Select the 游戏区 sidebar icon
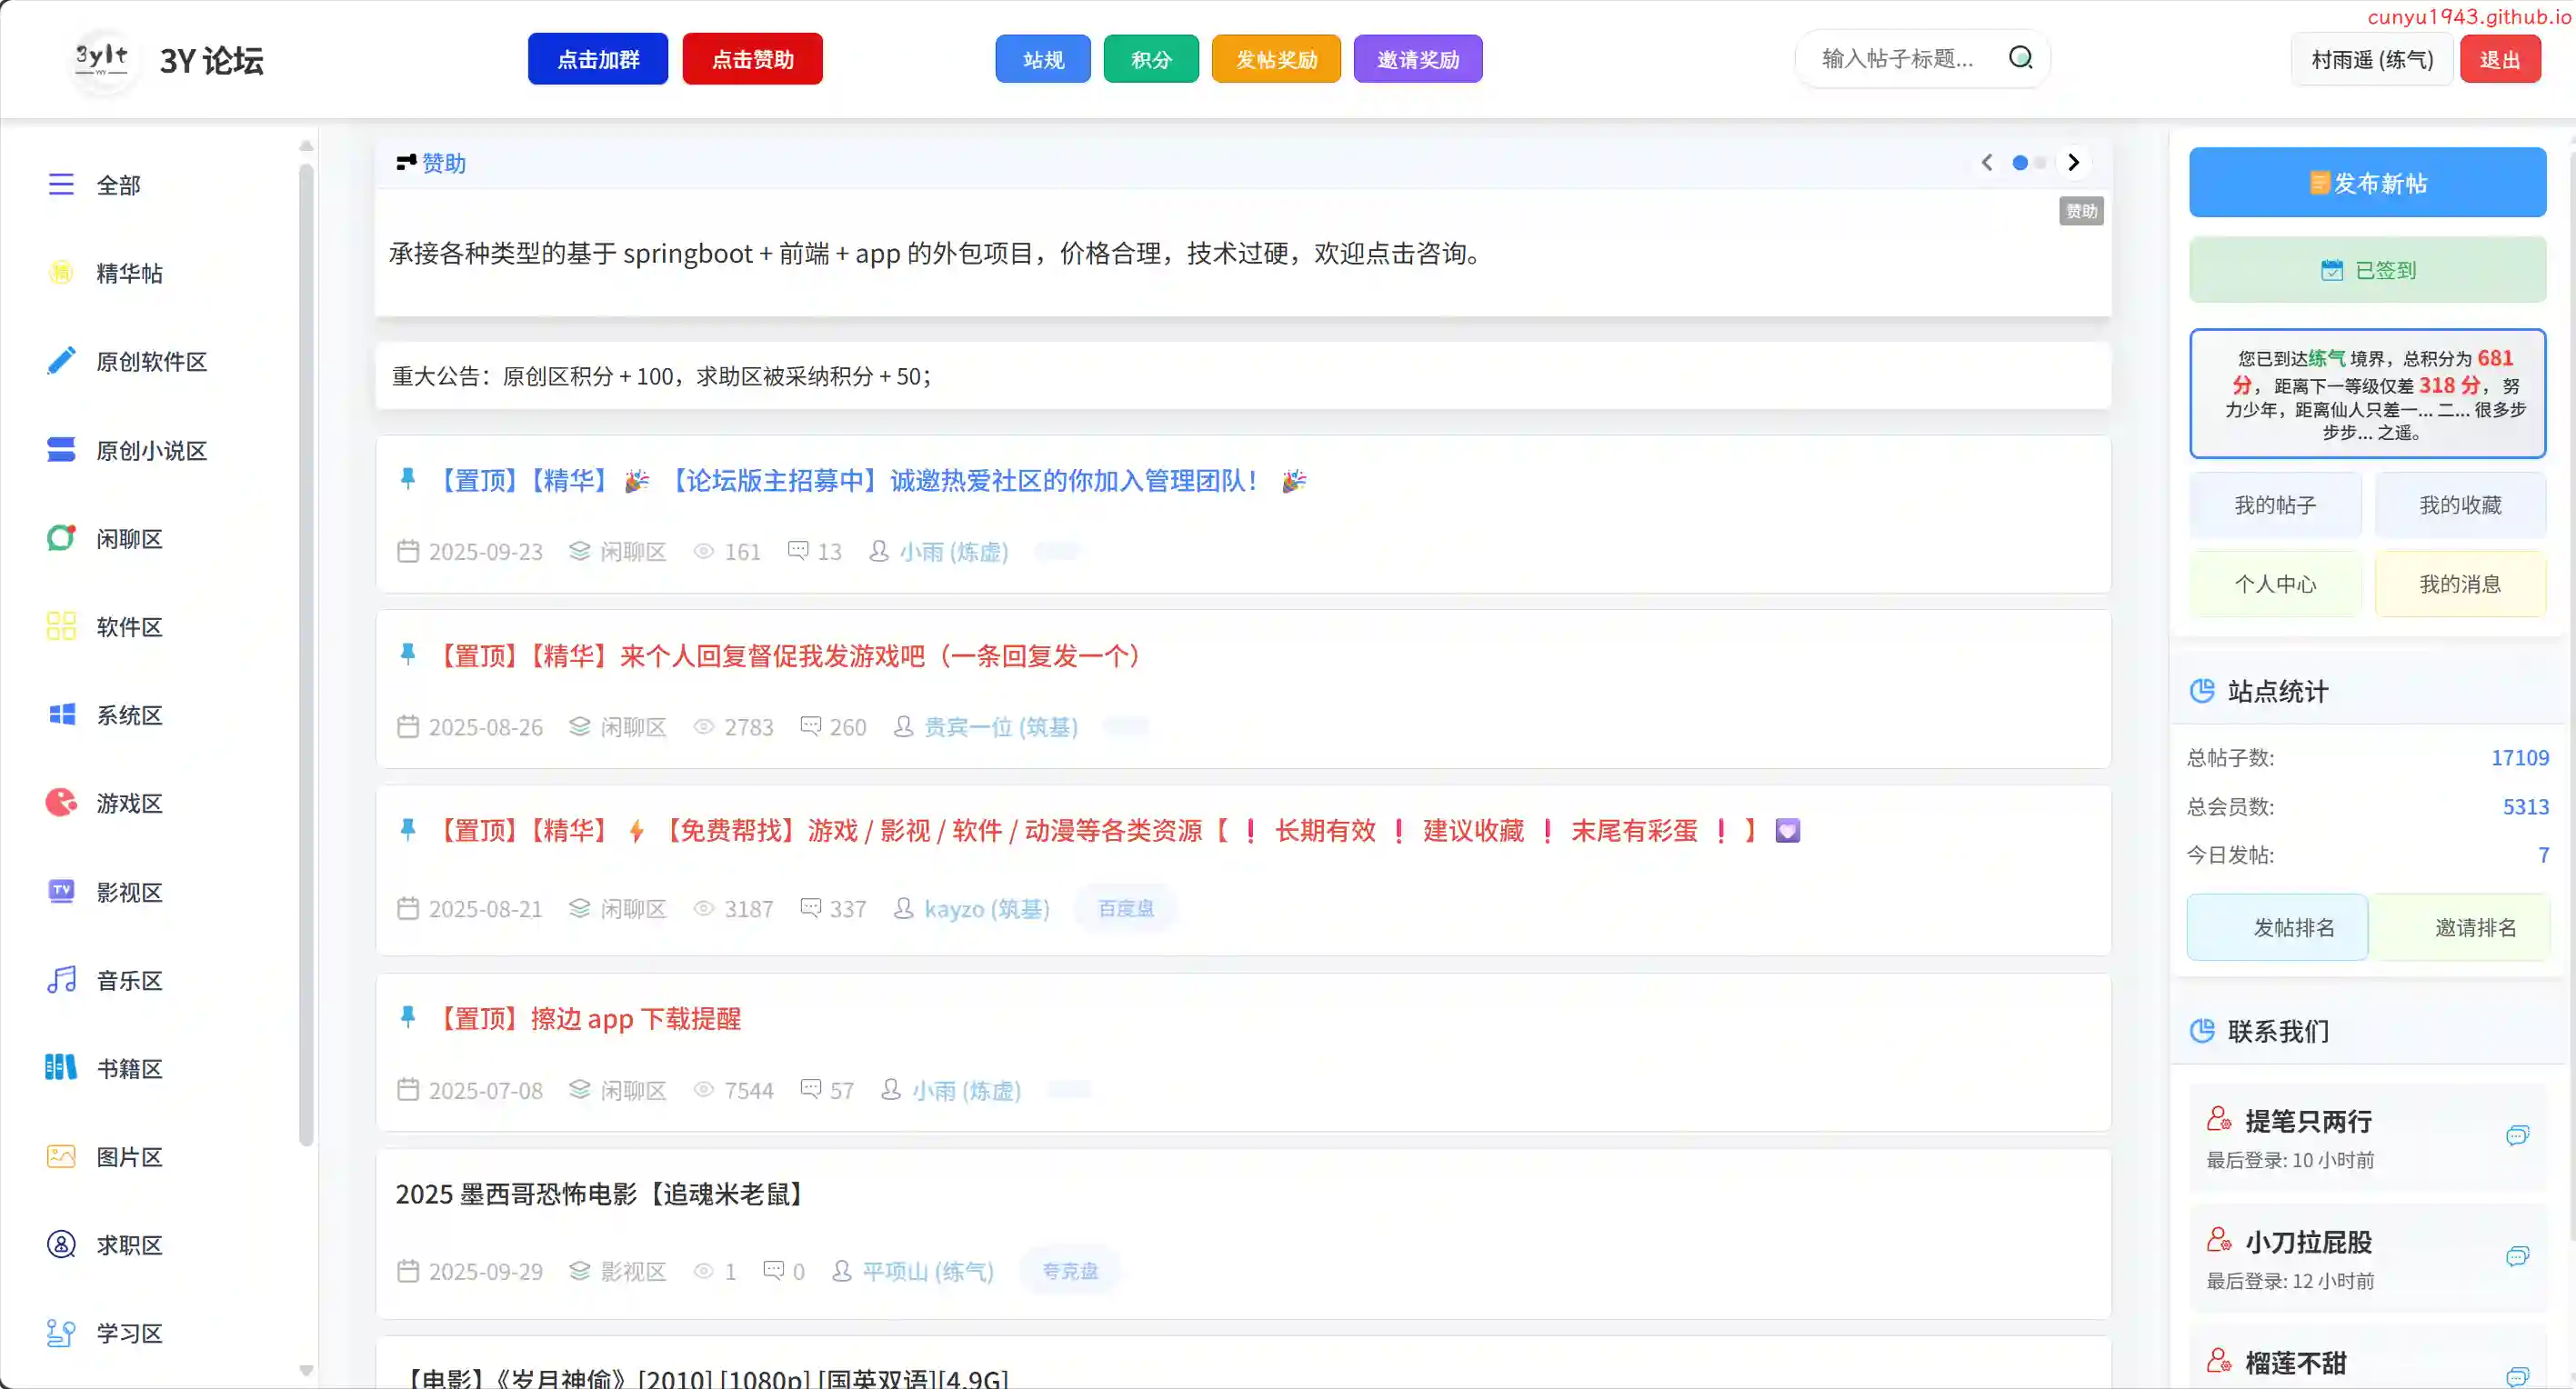2576x1389 pixels. pos(61,802)
